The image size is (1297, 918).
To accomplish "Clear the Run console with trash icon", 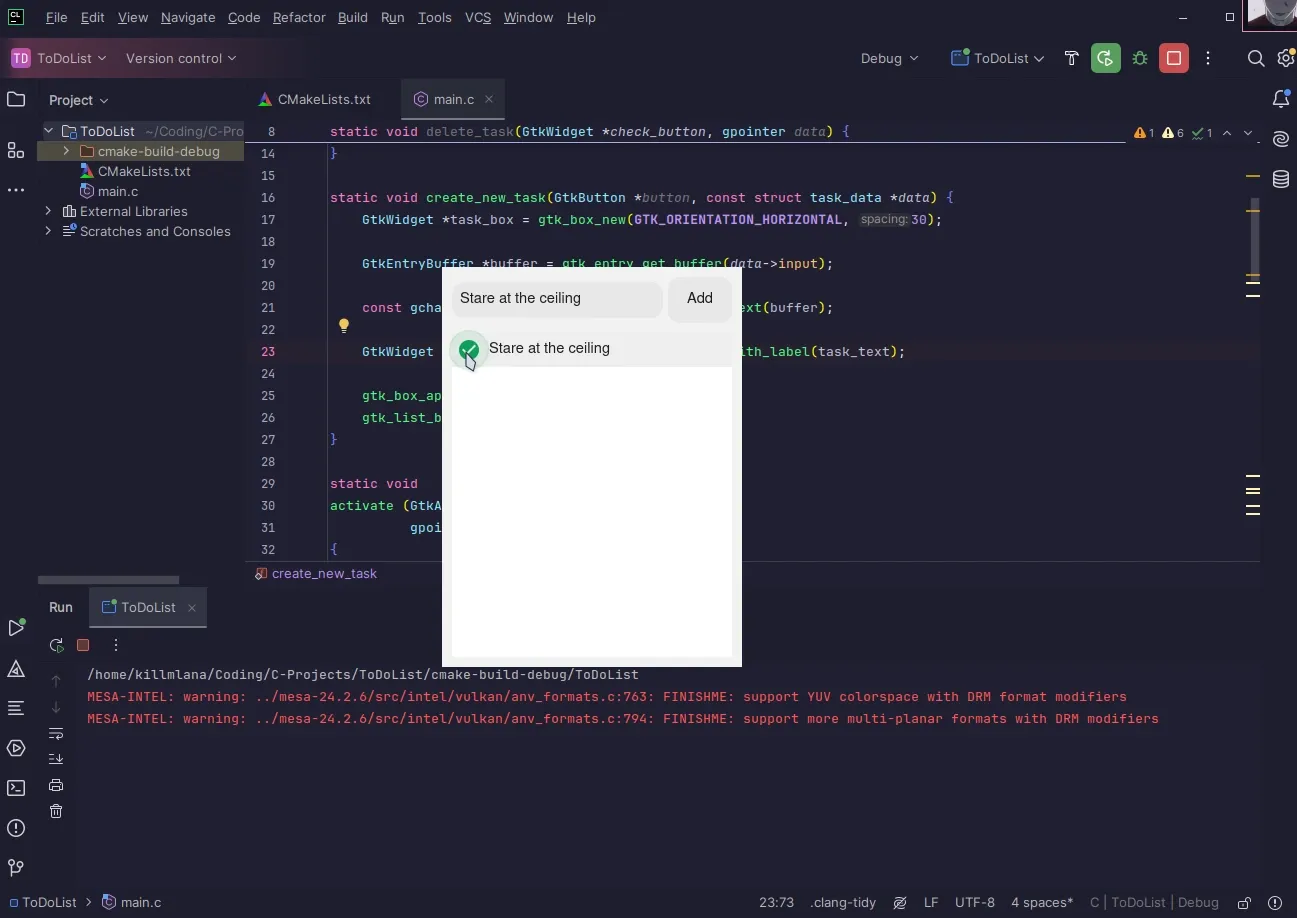I will (x=56, y=811).
